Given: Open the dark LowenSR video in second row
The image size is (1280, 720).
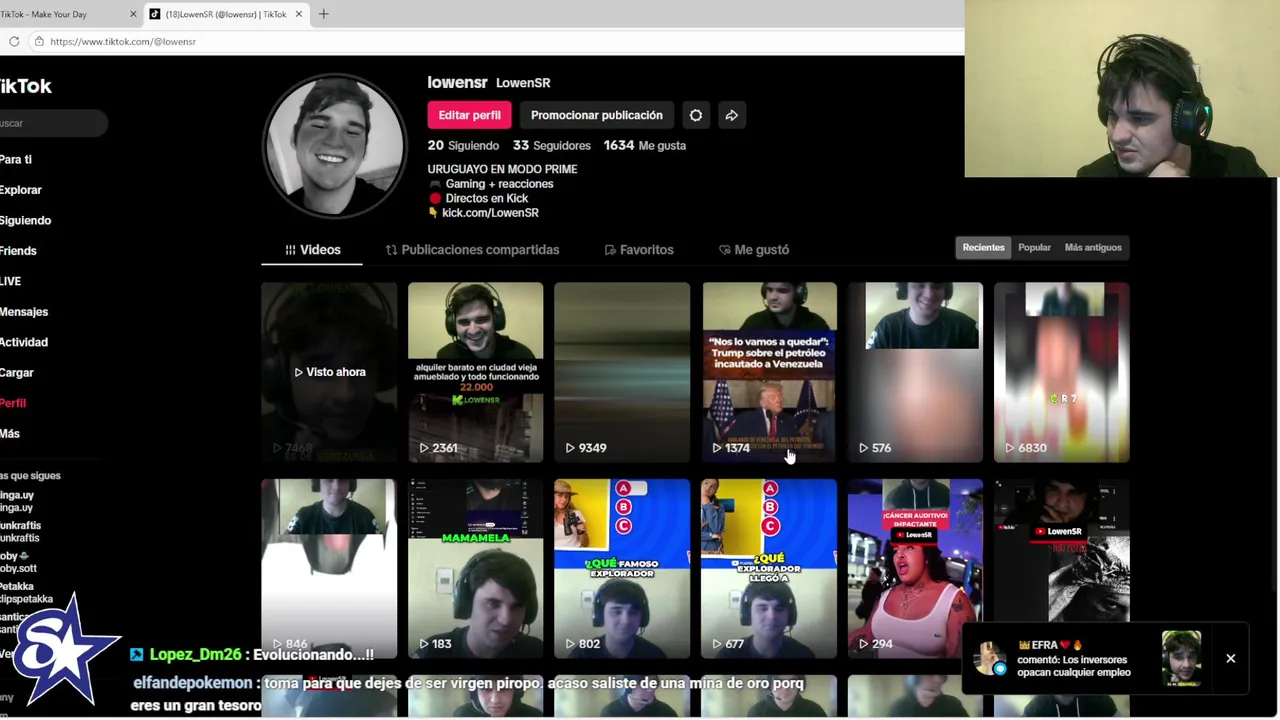Looking at the screenshot, I should [1062, 550].
